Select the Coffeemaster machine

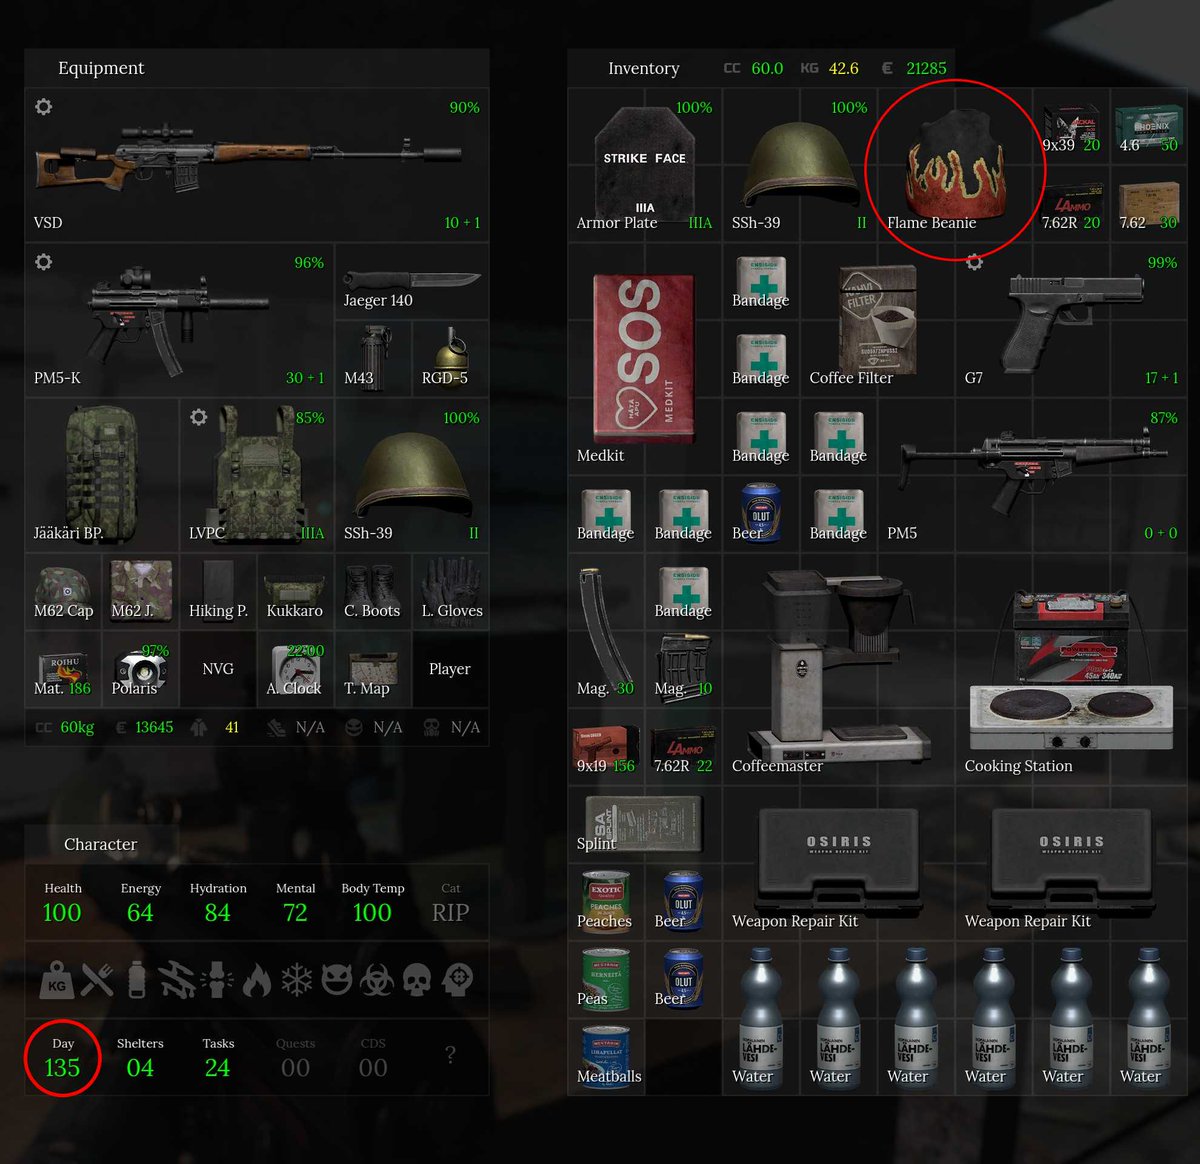838,669
